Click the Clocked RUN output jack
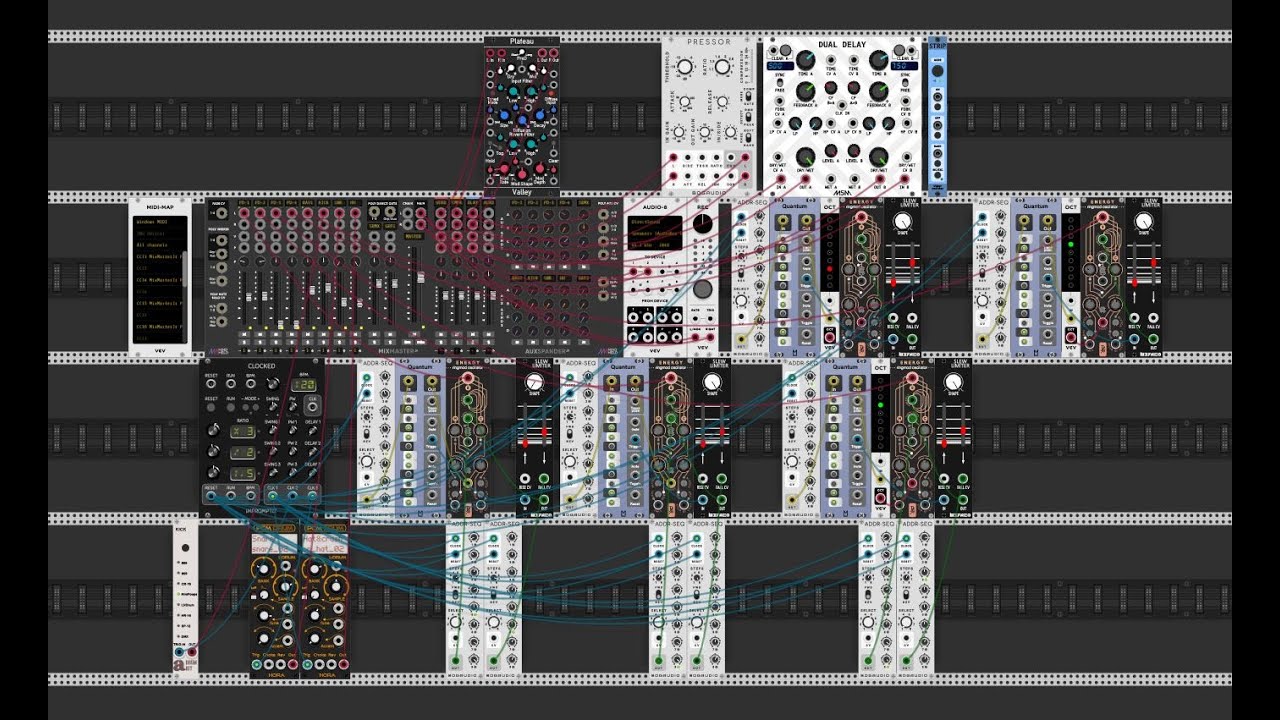Viewport: 1280px width, 720px height. click(x=231, y=496)
